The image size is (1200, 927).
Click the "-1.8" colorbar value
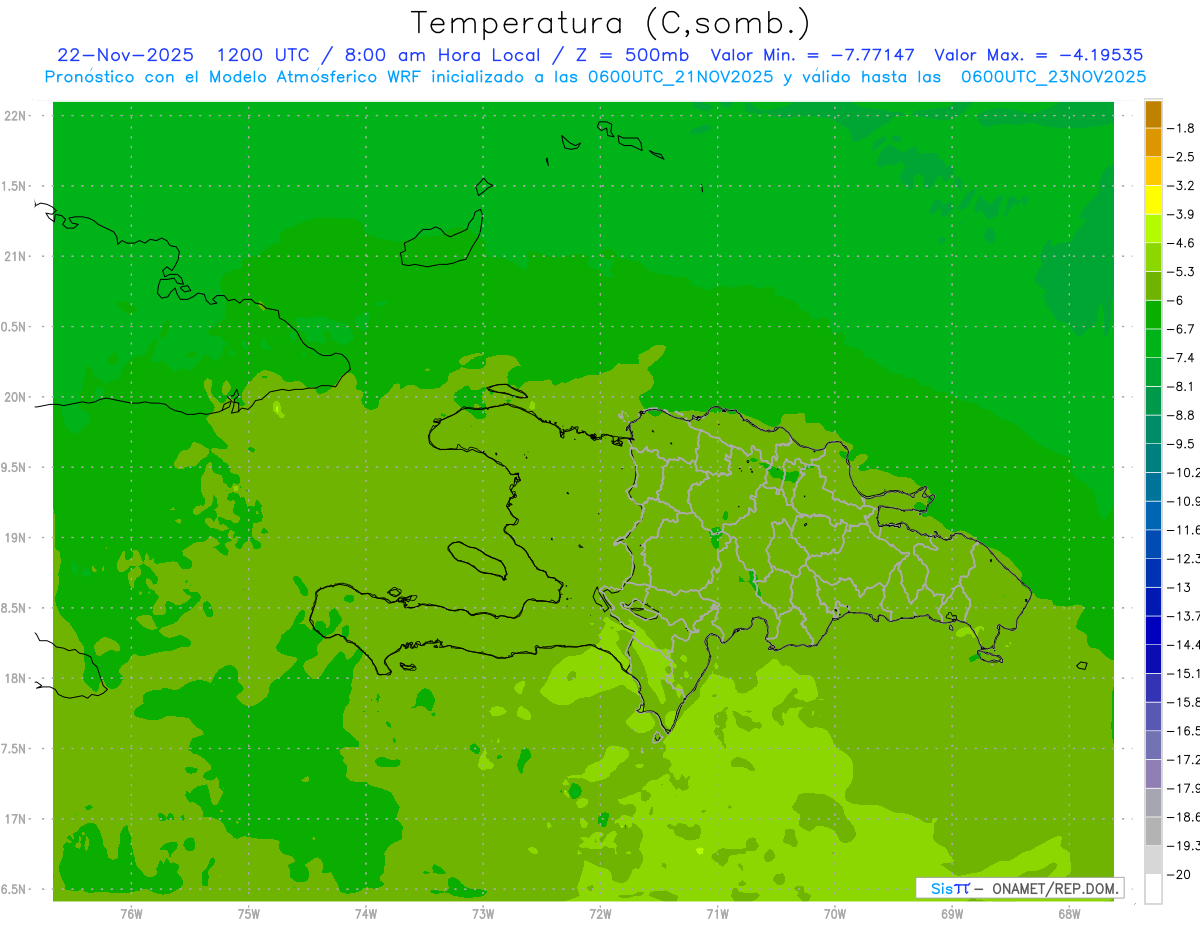[x=1181, y=128]
